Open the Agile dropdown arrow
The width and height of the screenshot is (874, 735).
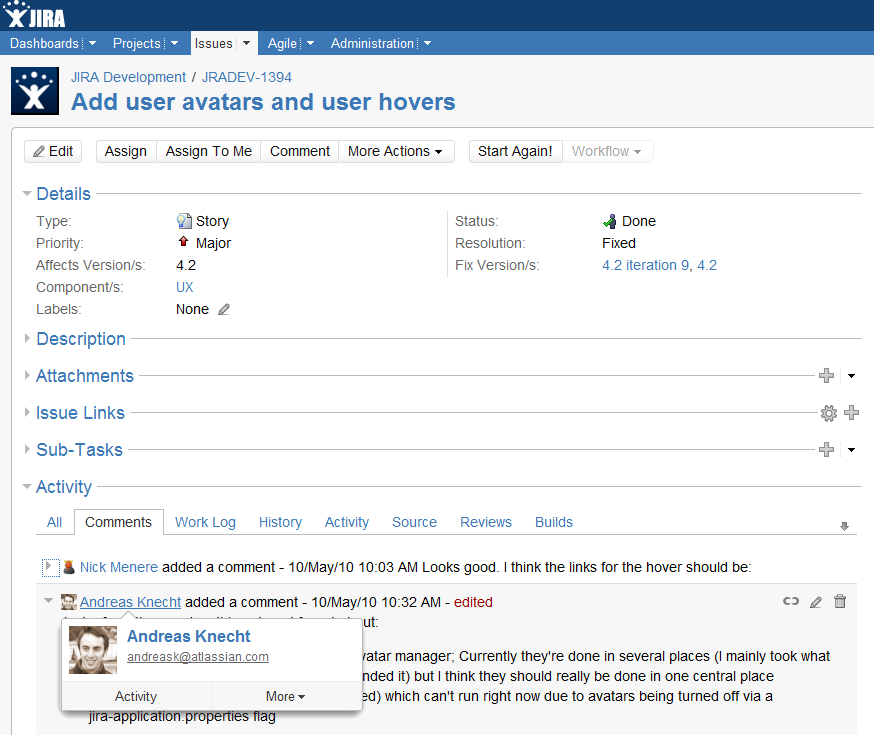310,43
